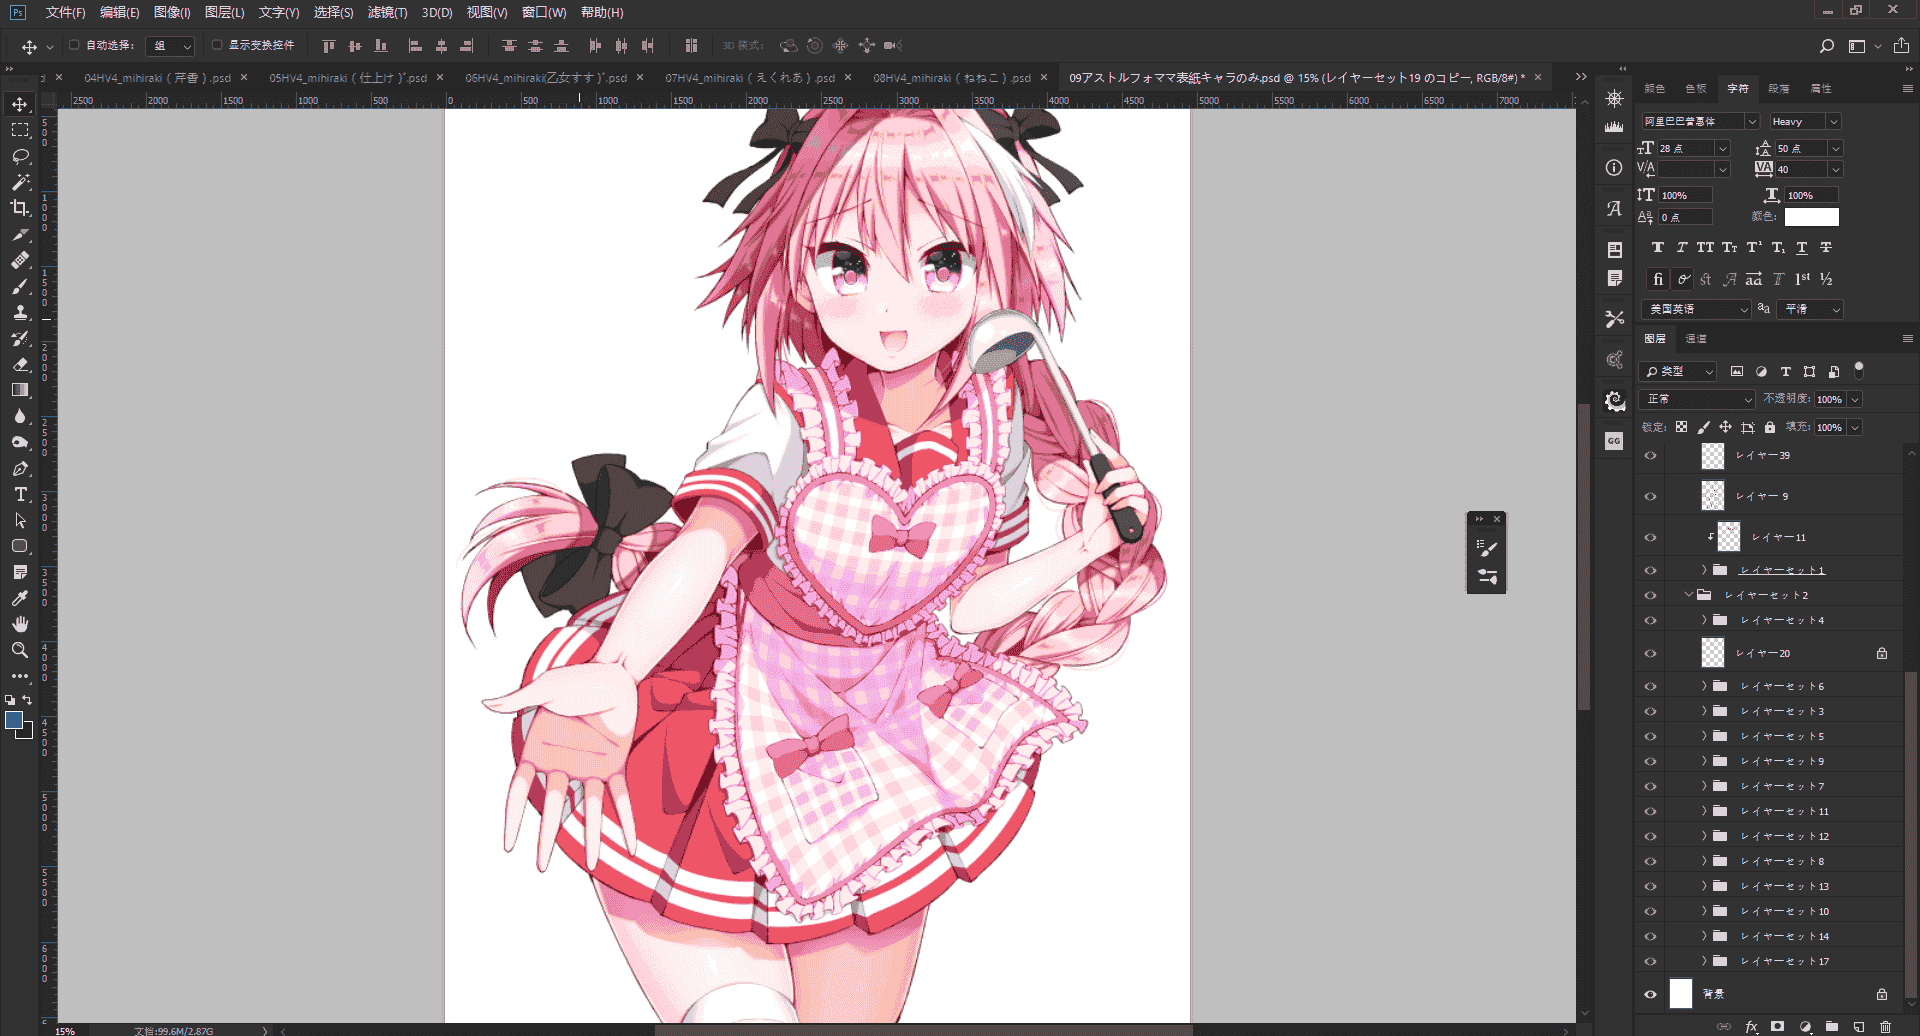Open the 图层(L) menu
Viewport: 1920px width, 1036px height.
[224, 12]
